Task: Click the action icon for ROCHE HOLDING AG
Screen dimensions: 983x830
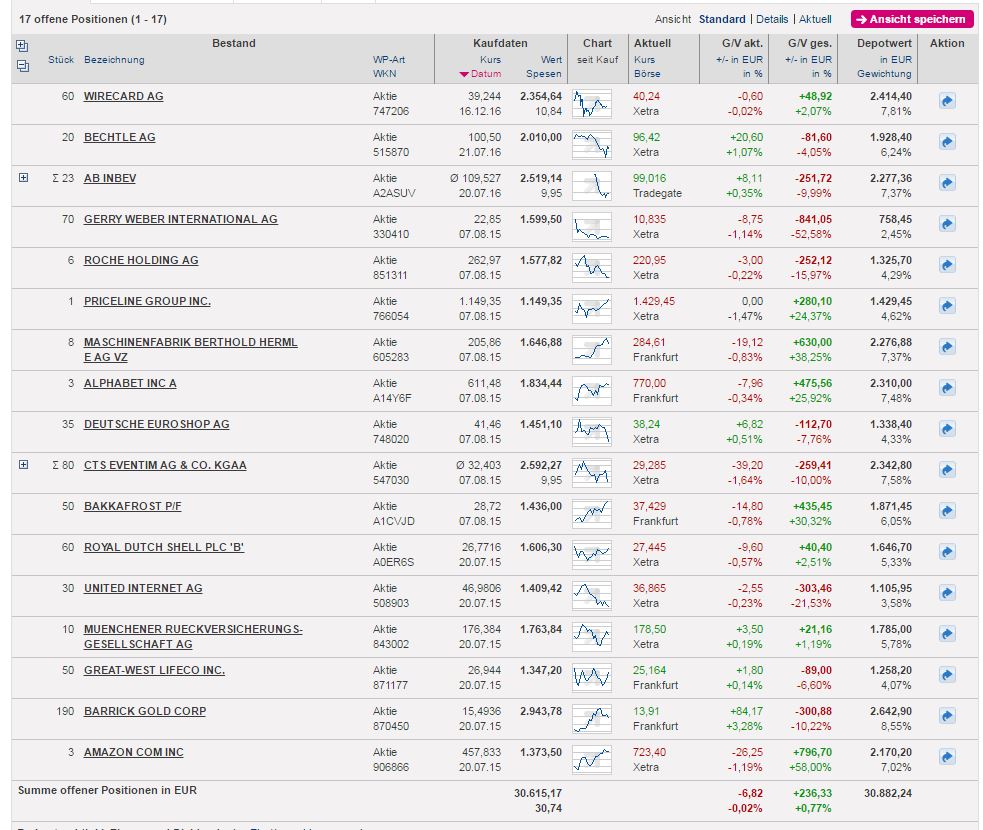Action: (947, 265)
